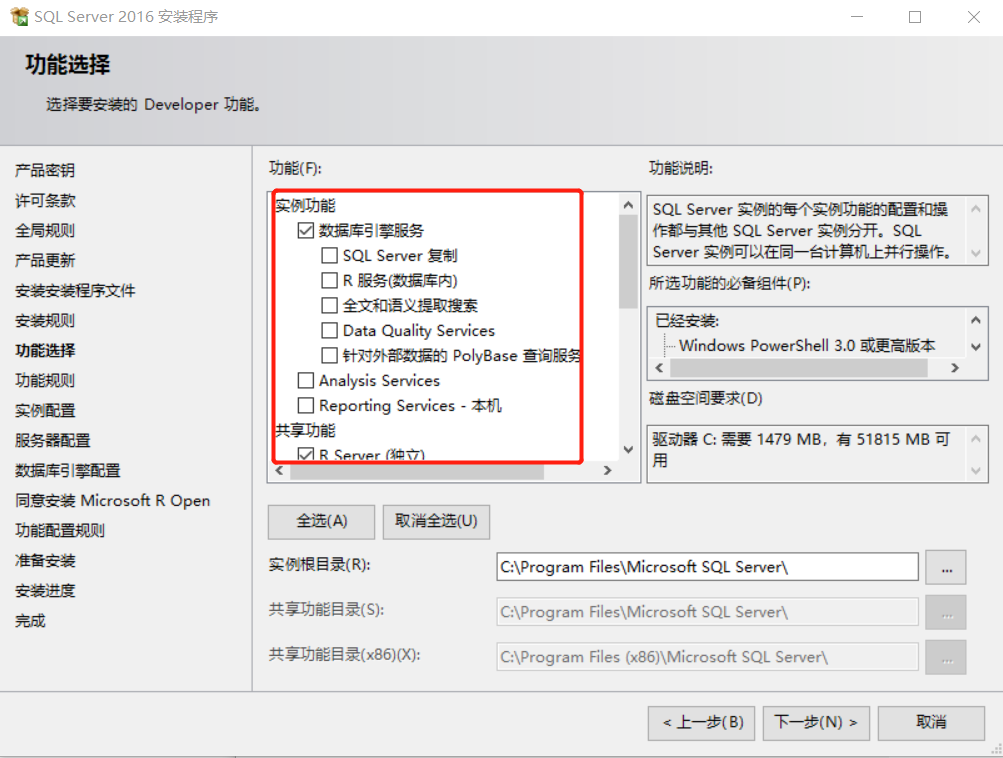
Task: Proceed with 下一步(N) button
Action: pos(816,723)
